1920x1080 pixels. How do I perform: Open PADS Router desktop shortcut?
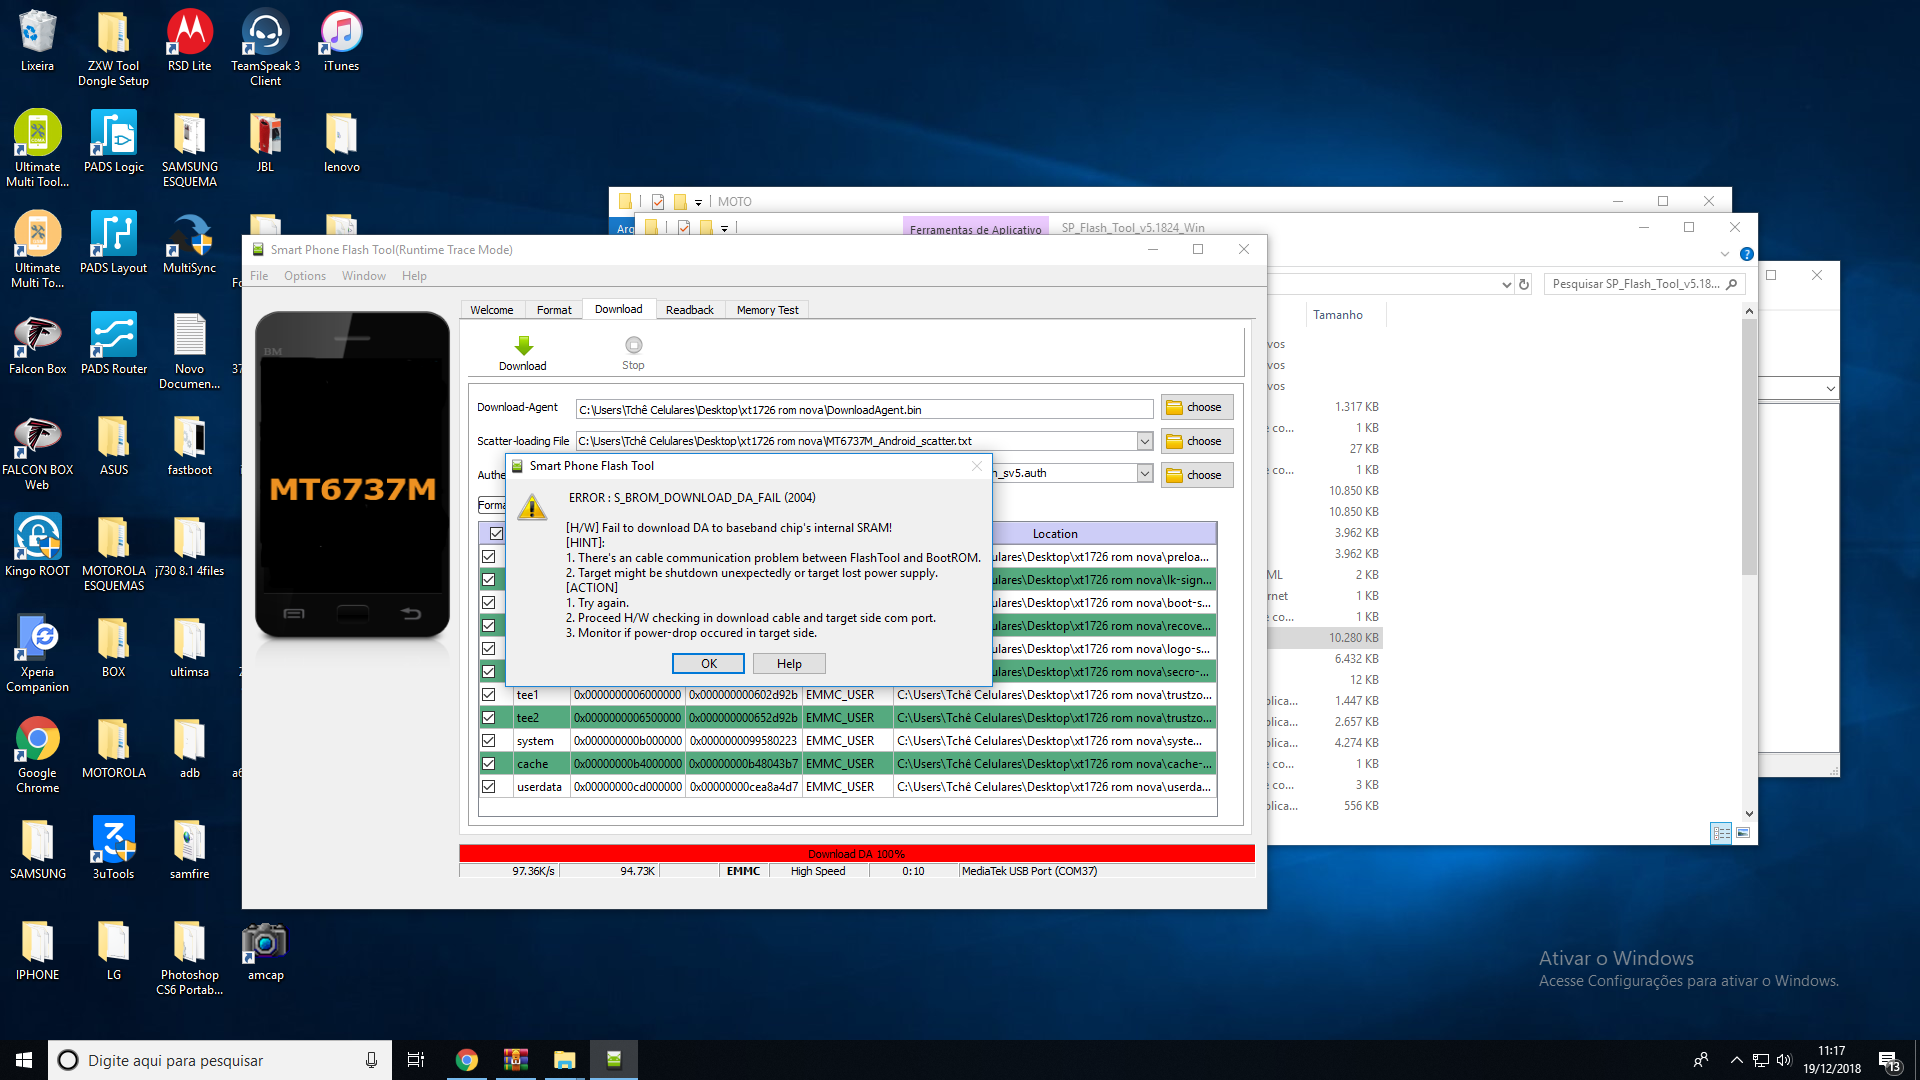113,344
